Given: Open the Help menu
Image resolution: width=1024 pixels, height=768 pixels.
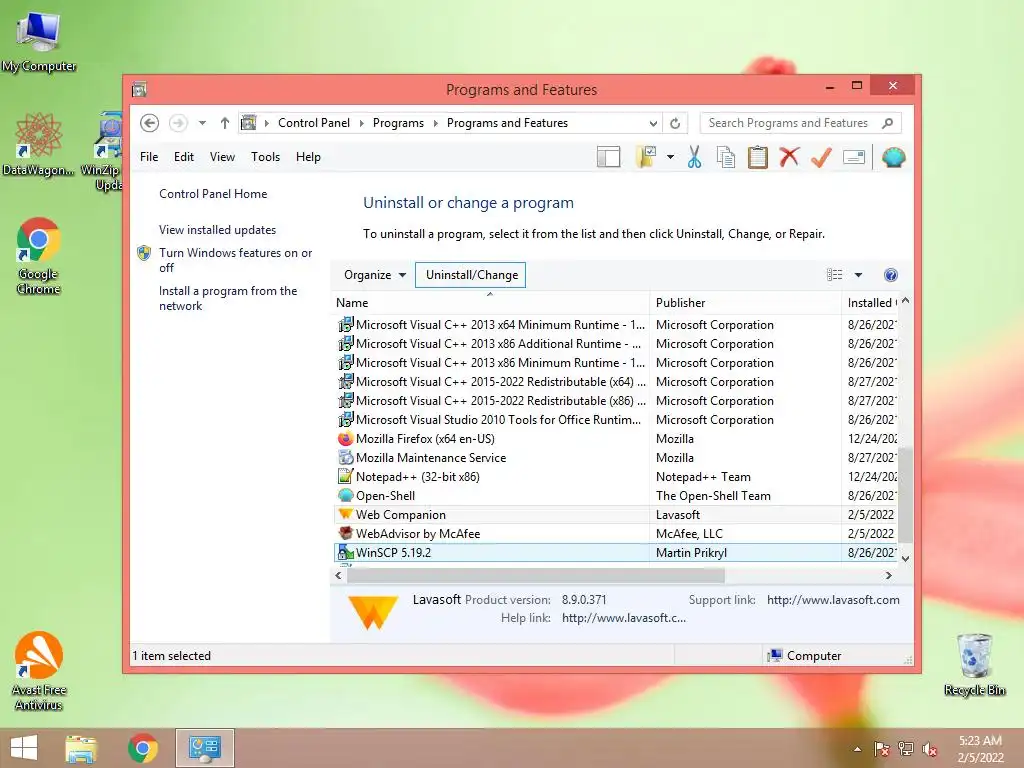Looking at the screenshot, I should 308,157.
